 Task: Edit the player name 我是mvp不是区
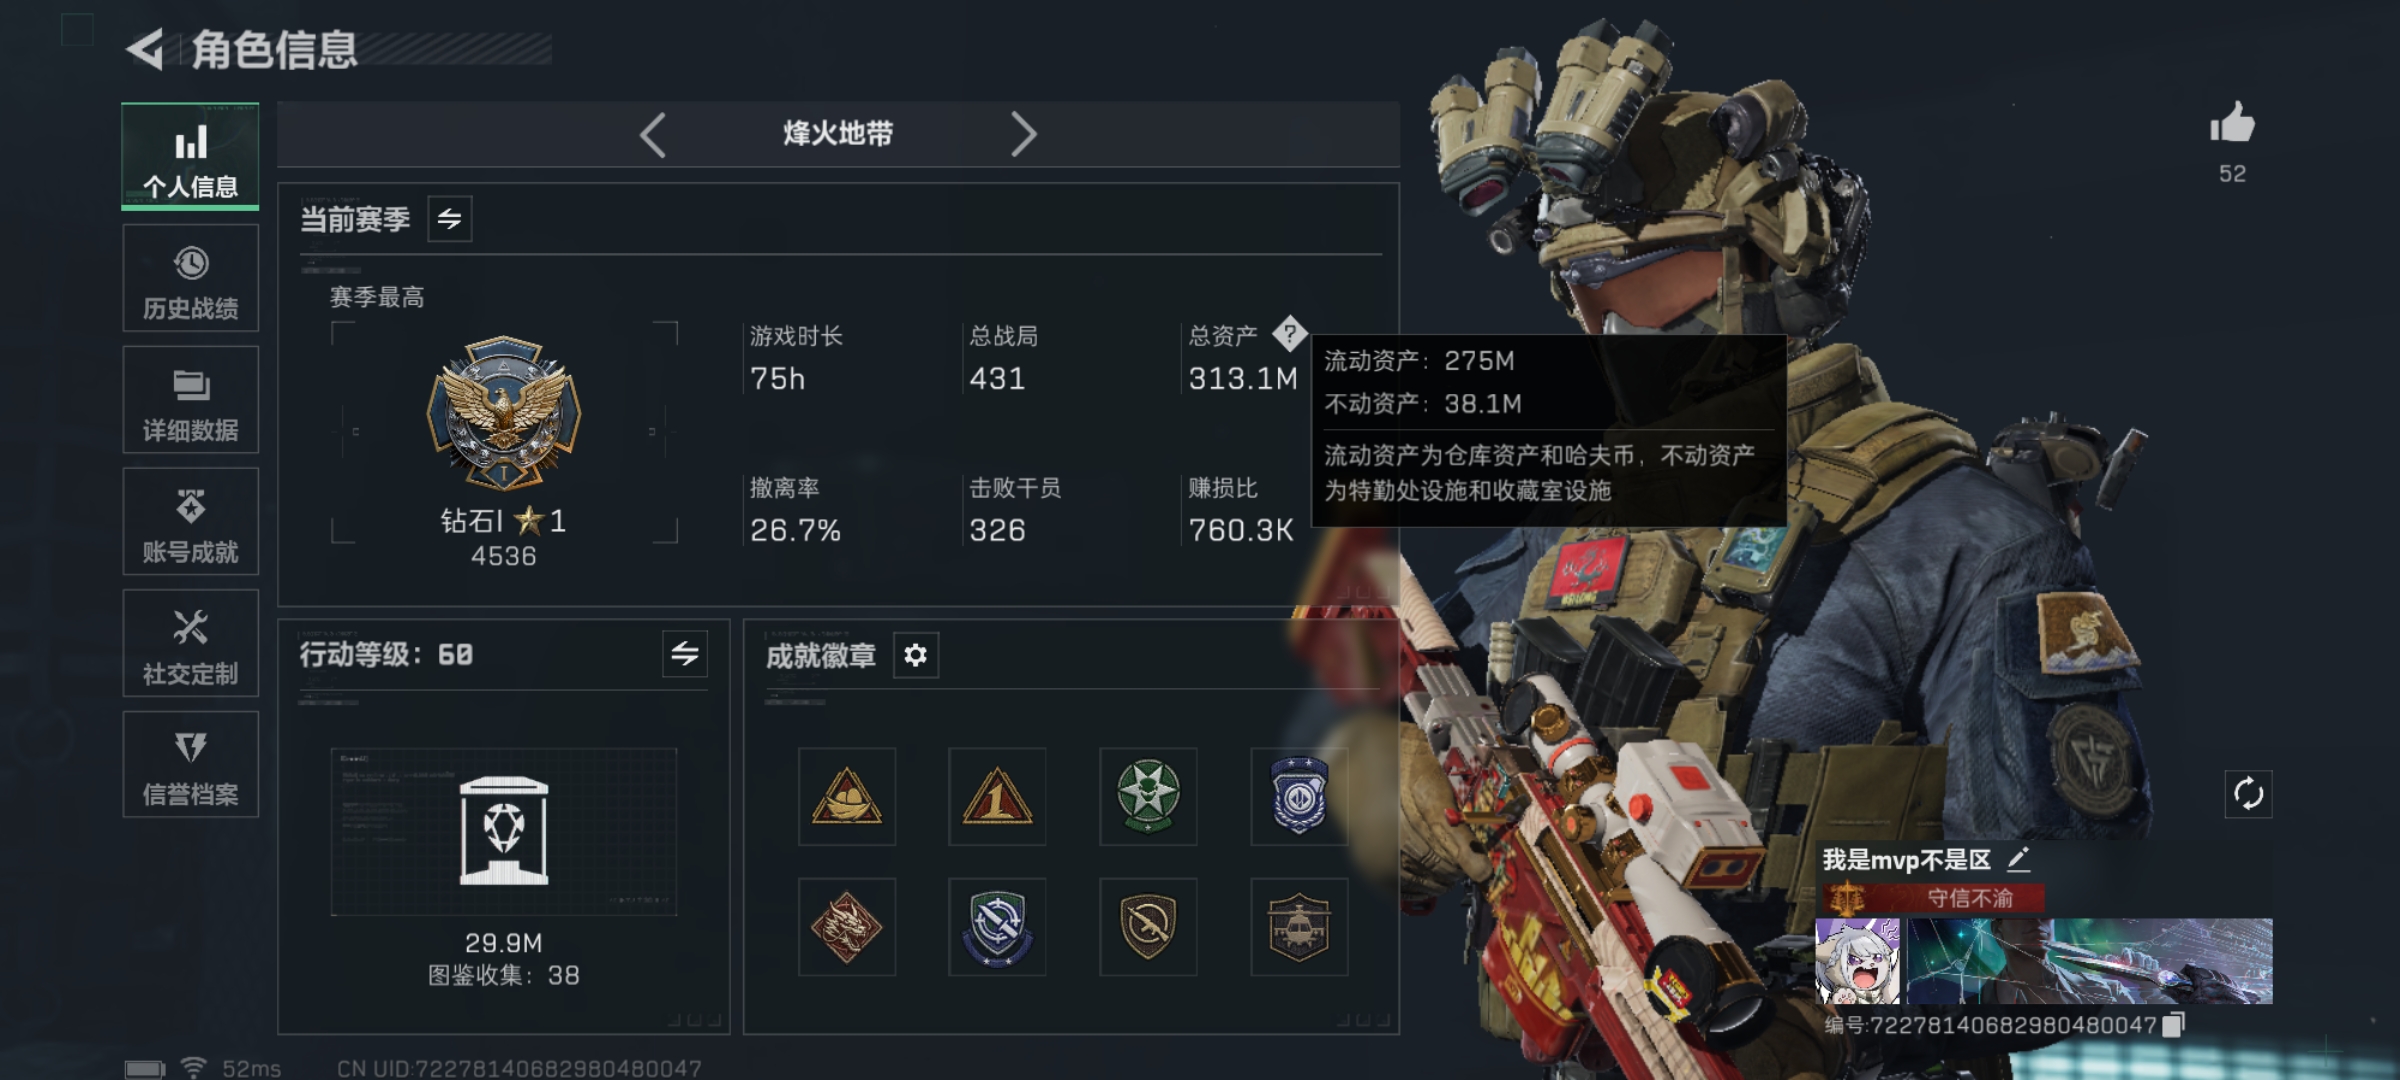(2018, 859)
